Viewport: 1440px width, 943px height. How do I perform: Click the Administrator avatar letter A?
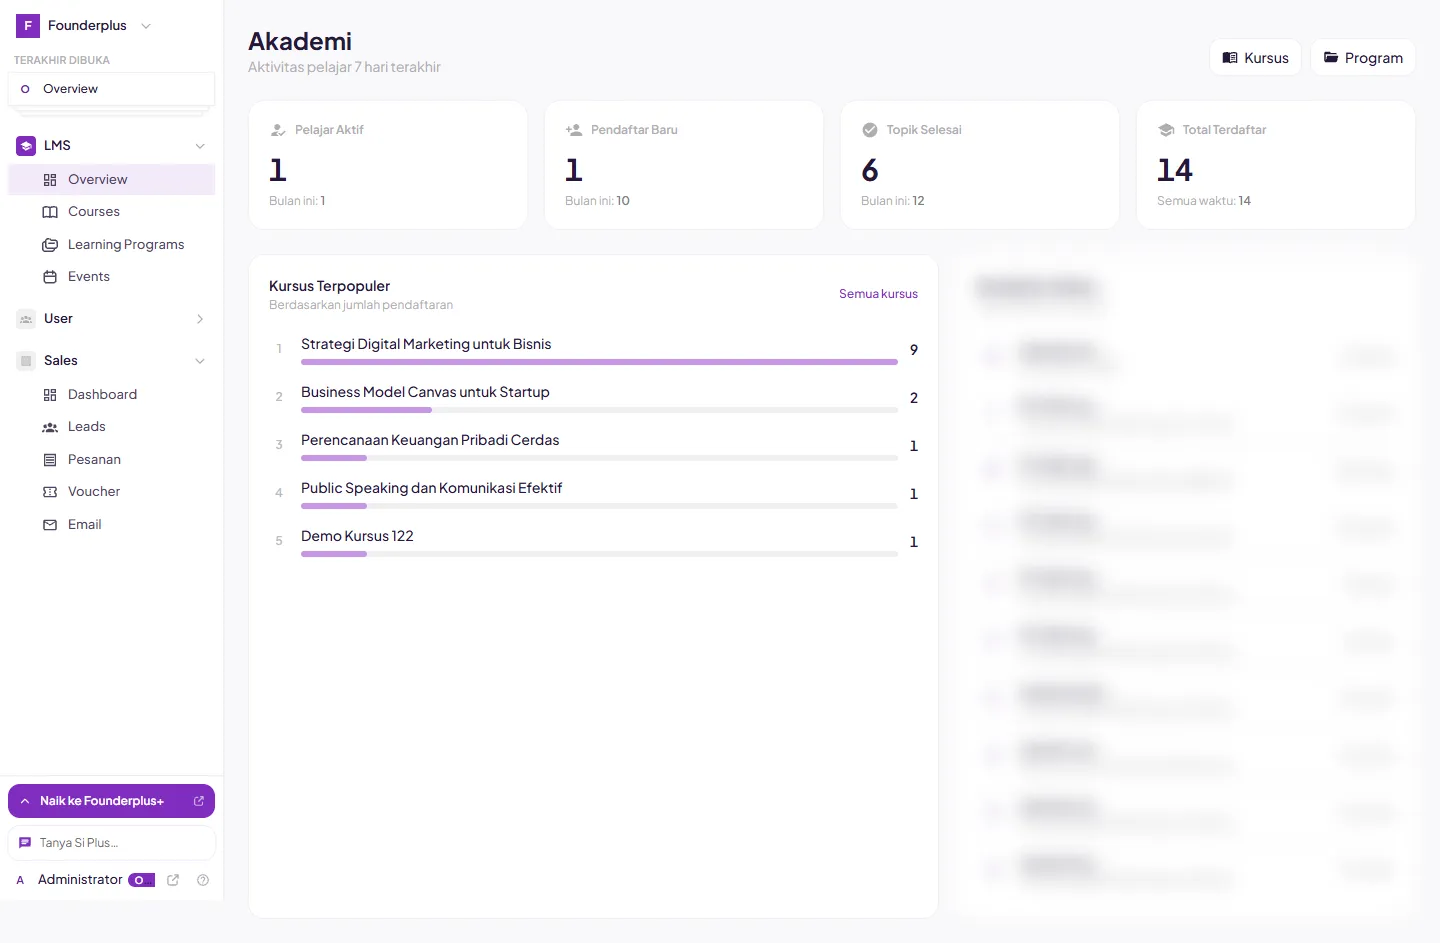(20, 880)
